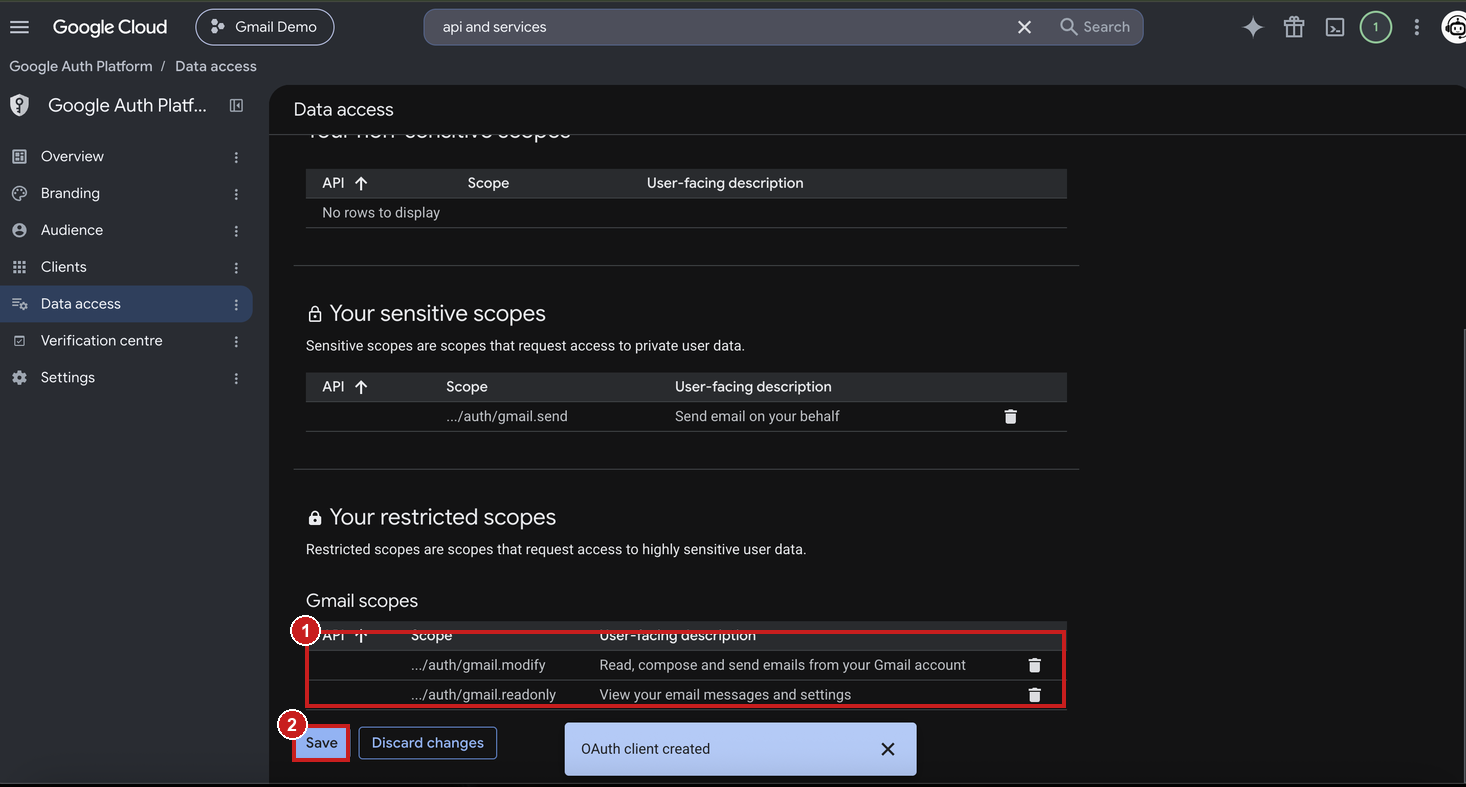This screenshot has height=787, width=1466.
Task: Open three-dot menu next to Branding
Action: point(236,194)
